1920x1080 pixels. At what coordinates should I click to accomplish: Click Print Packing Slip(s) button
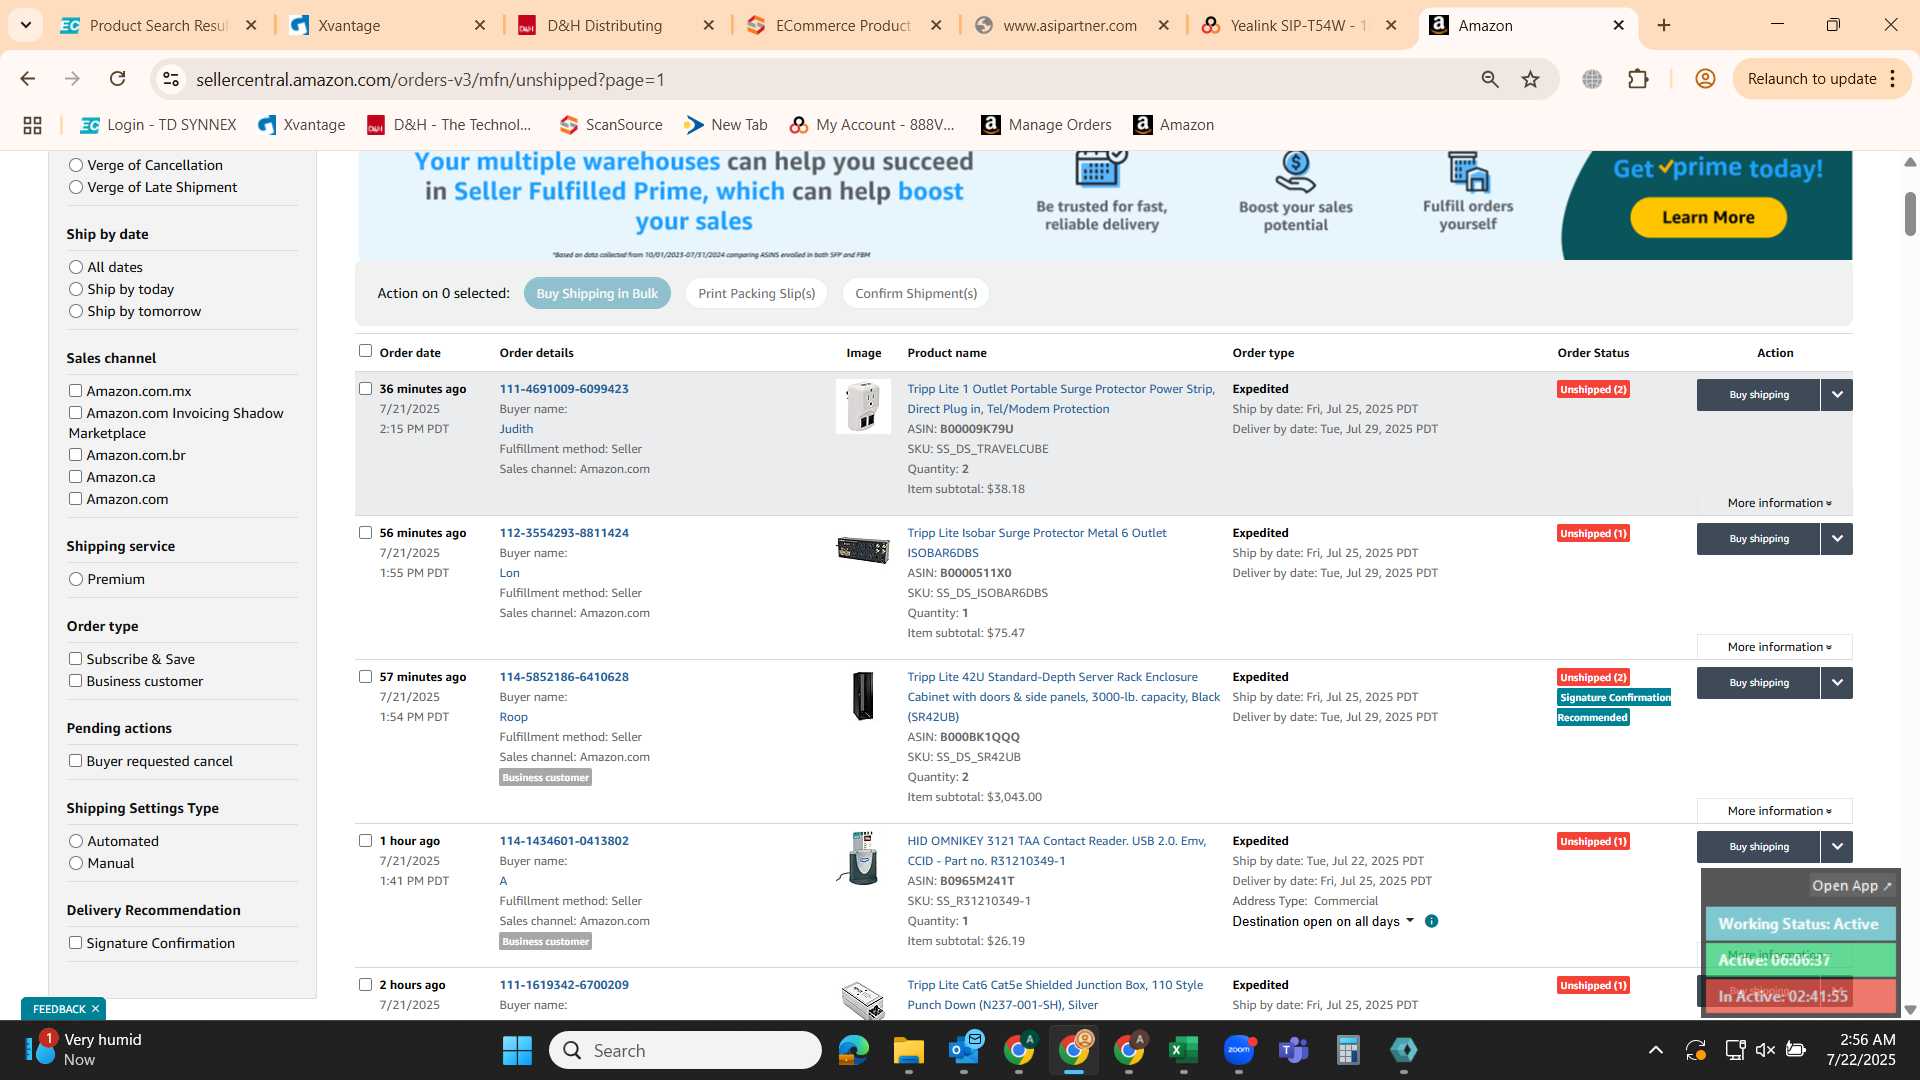click(x=756, y=293)
